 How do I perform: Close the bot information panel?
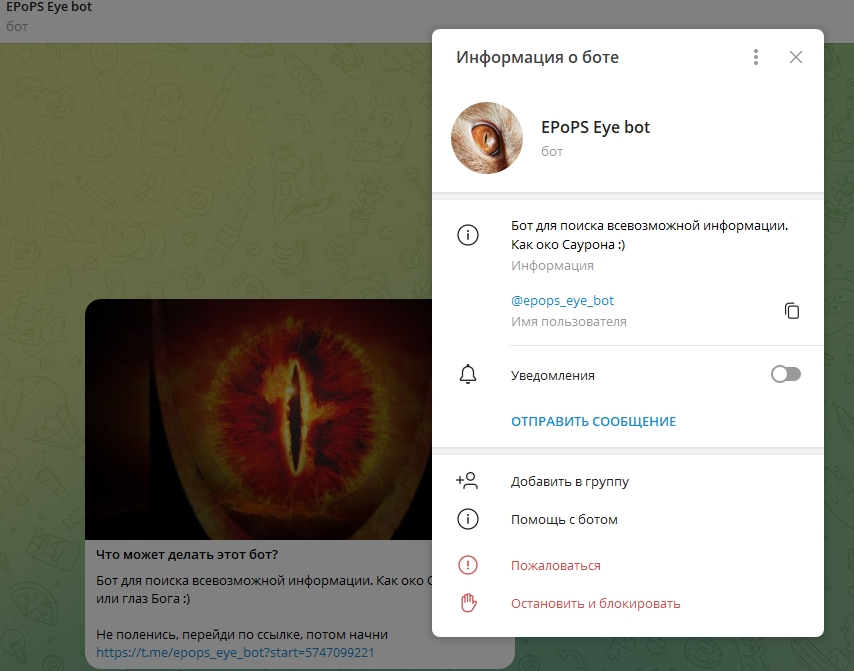pyautogui.click(x=796, y=57)
